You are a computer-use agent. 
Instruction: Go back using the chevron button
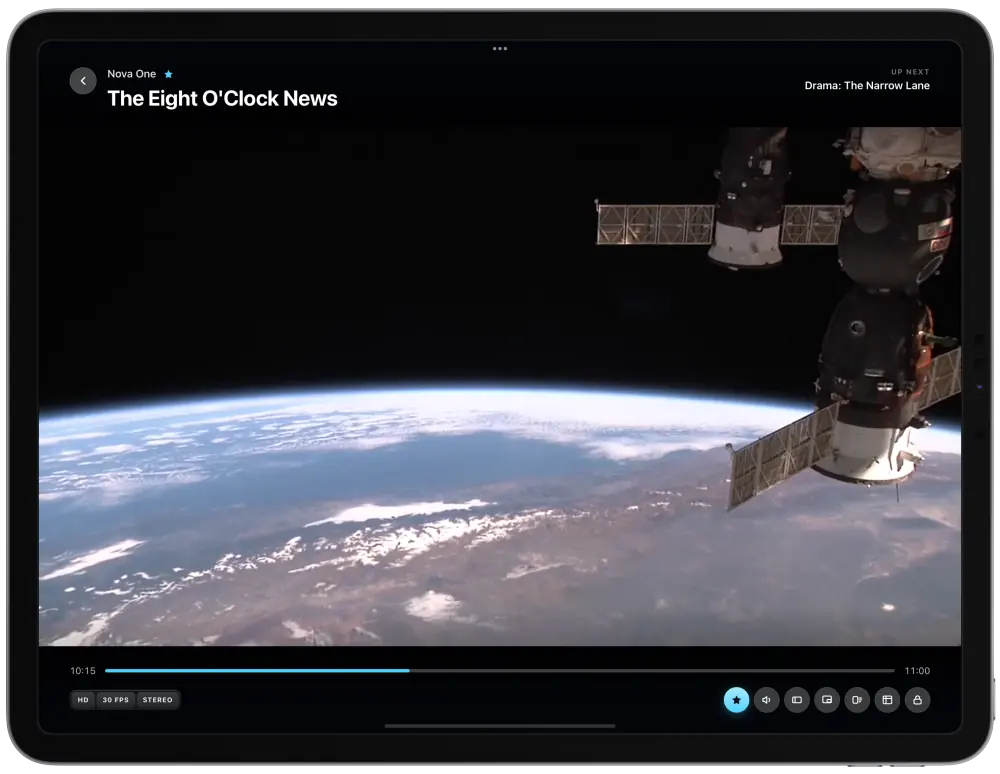pos(83,81)
